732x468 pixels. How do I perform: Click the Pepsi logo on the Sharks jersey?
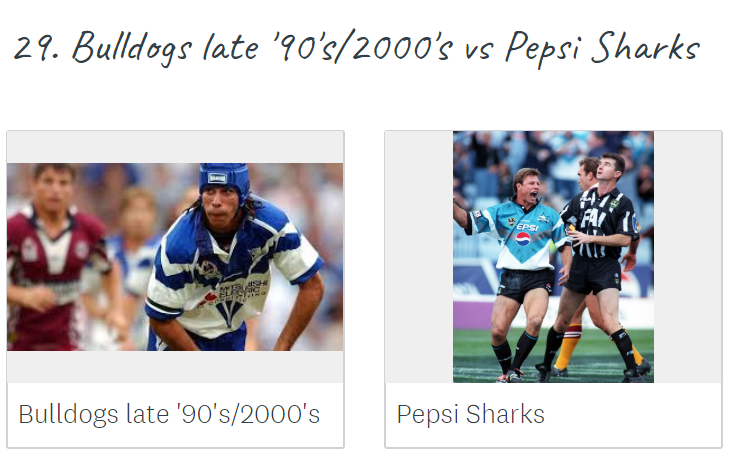523,239
